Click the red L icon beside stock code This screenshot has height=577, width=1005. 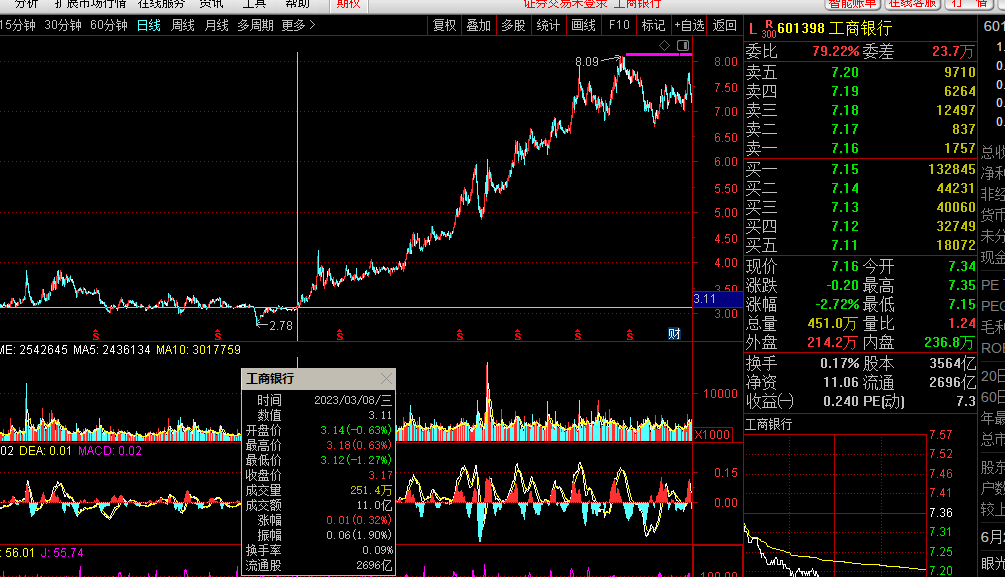coord(752,29)
